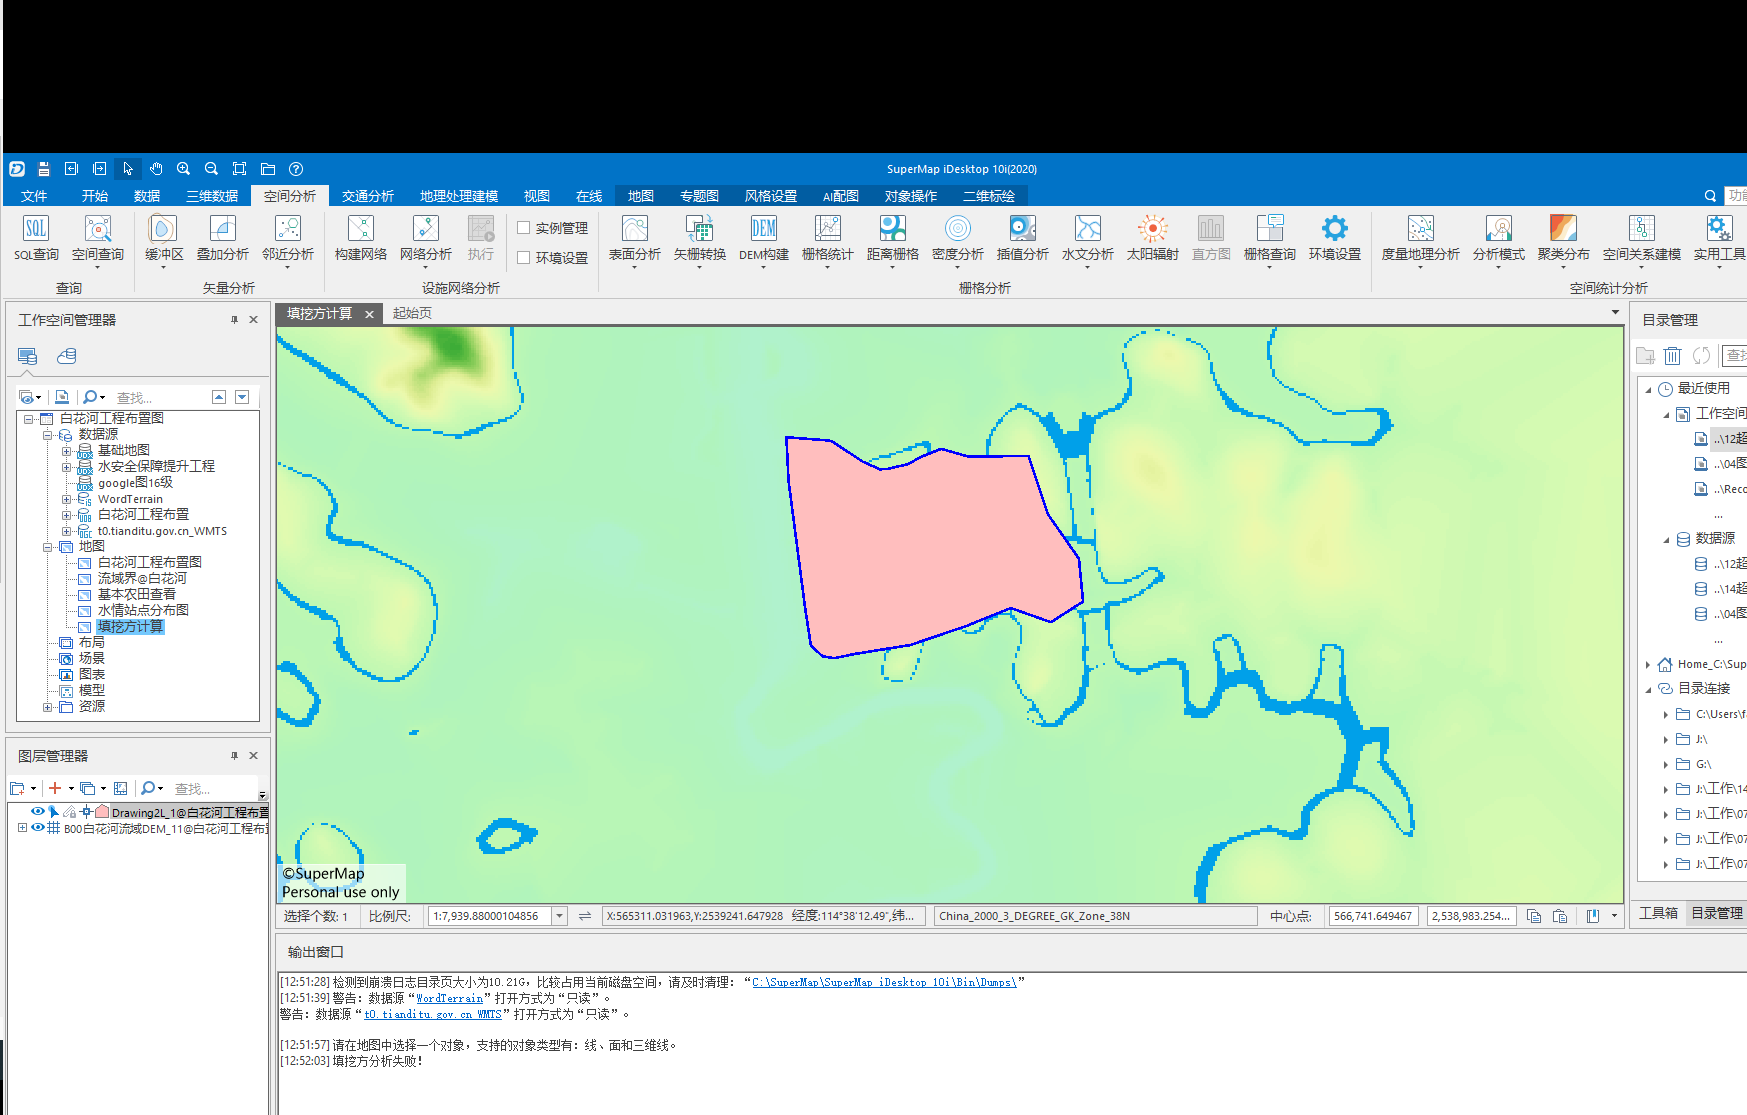Select the 基本农田查看 map item

(x=137, y=595)
